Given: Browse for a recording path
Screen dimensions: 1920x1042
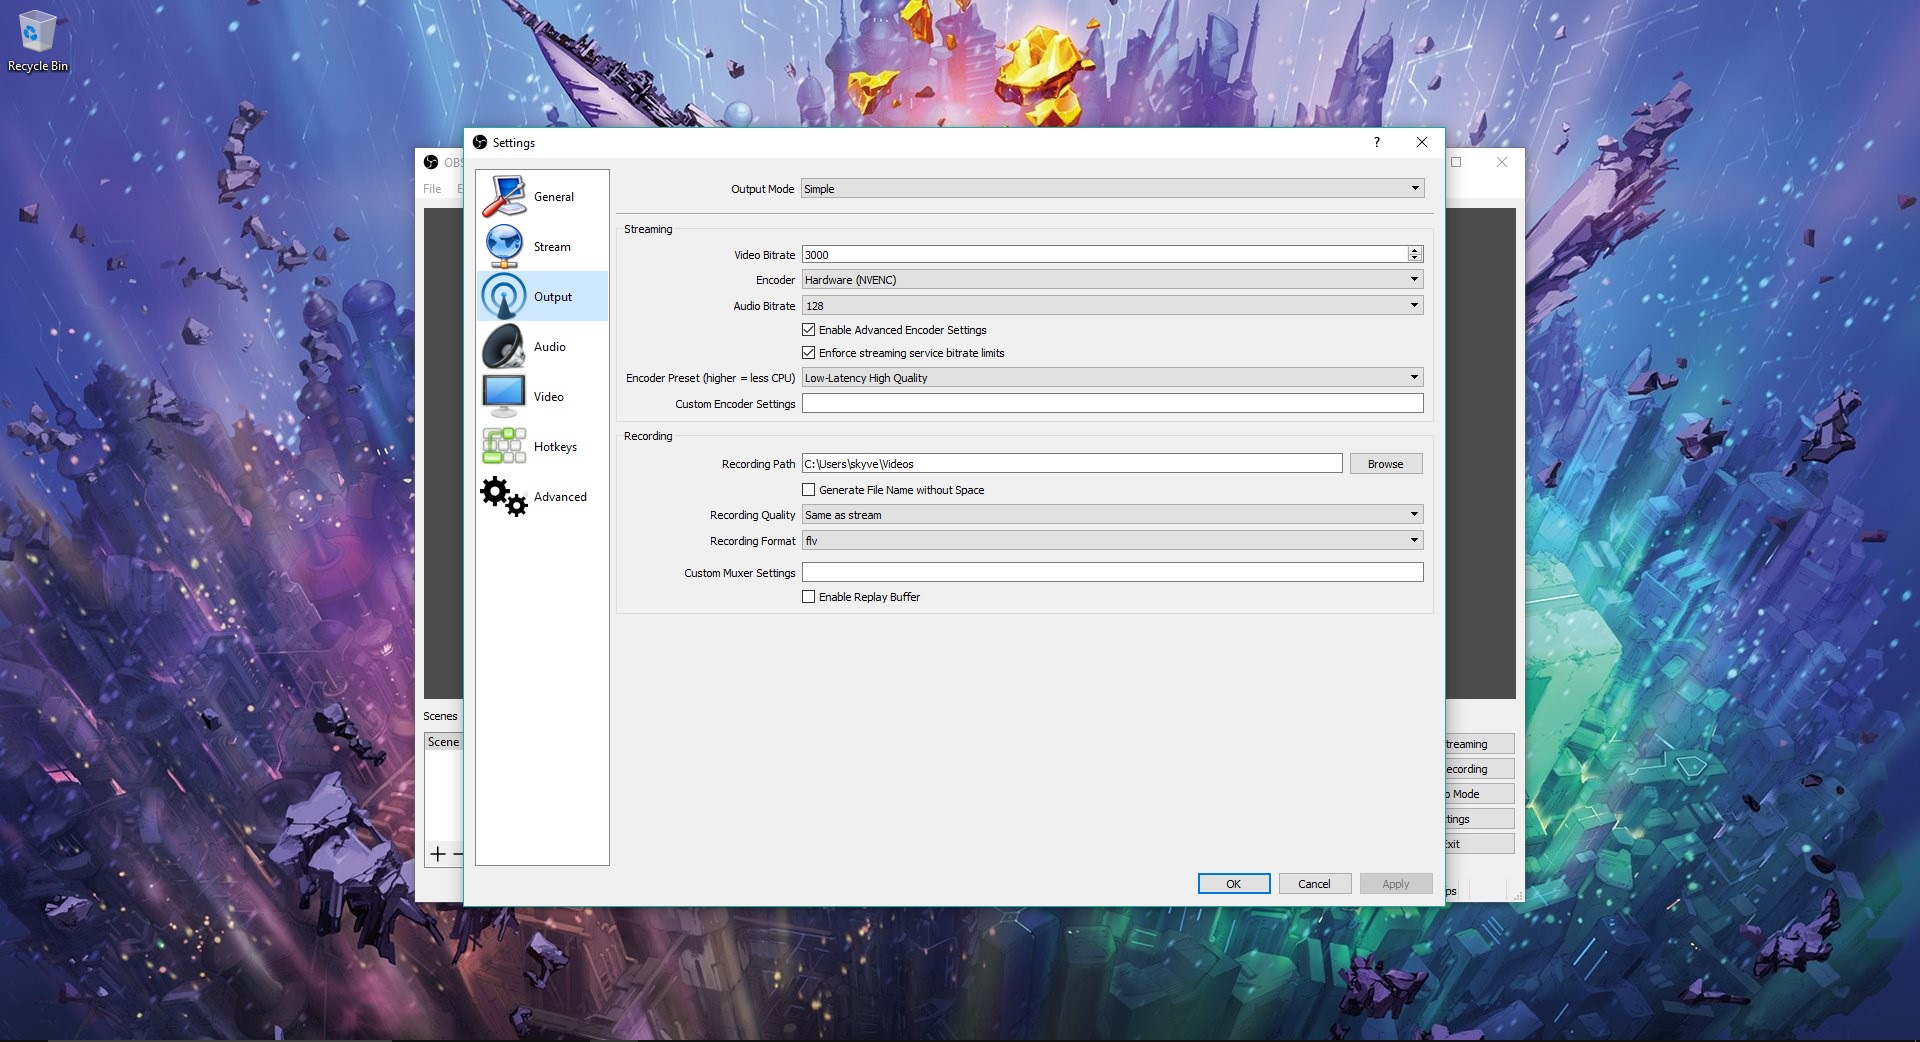Looking at the screenshot, I should 1386,463.
